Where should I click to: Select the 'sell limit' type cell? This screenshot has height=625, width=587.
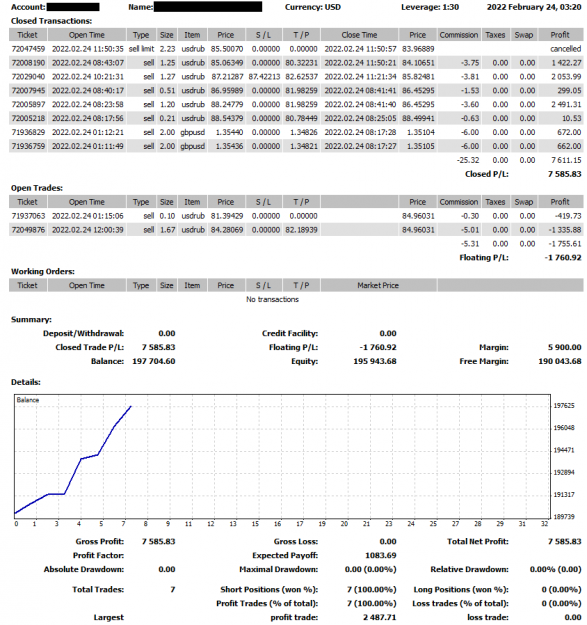(x=141, y=49)
